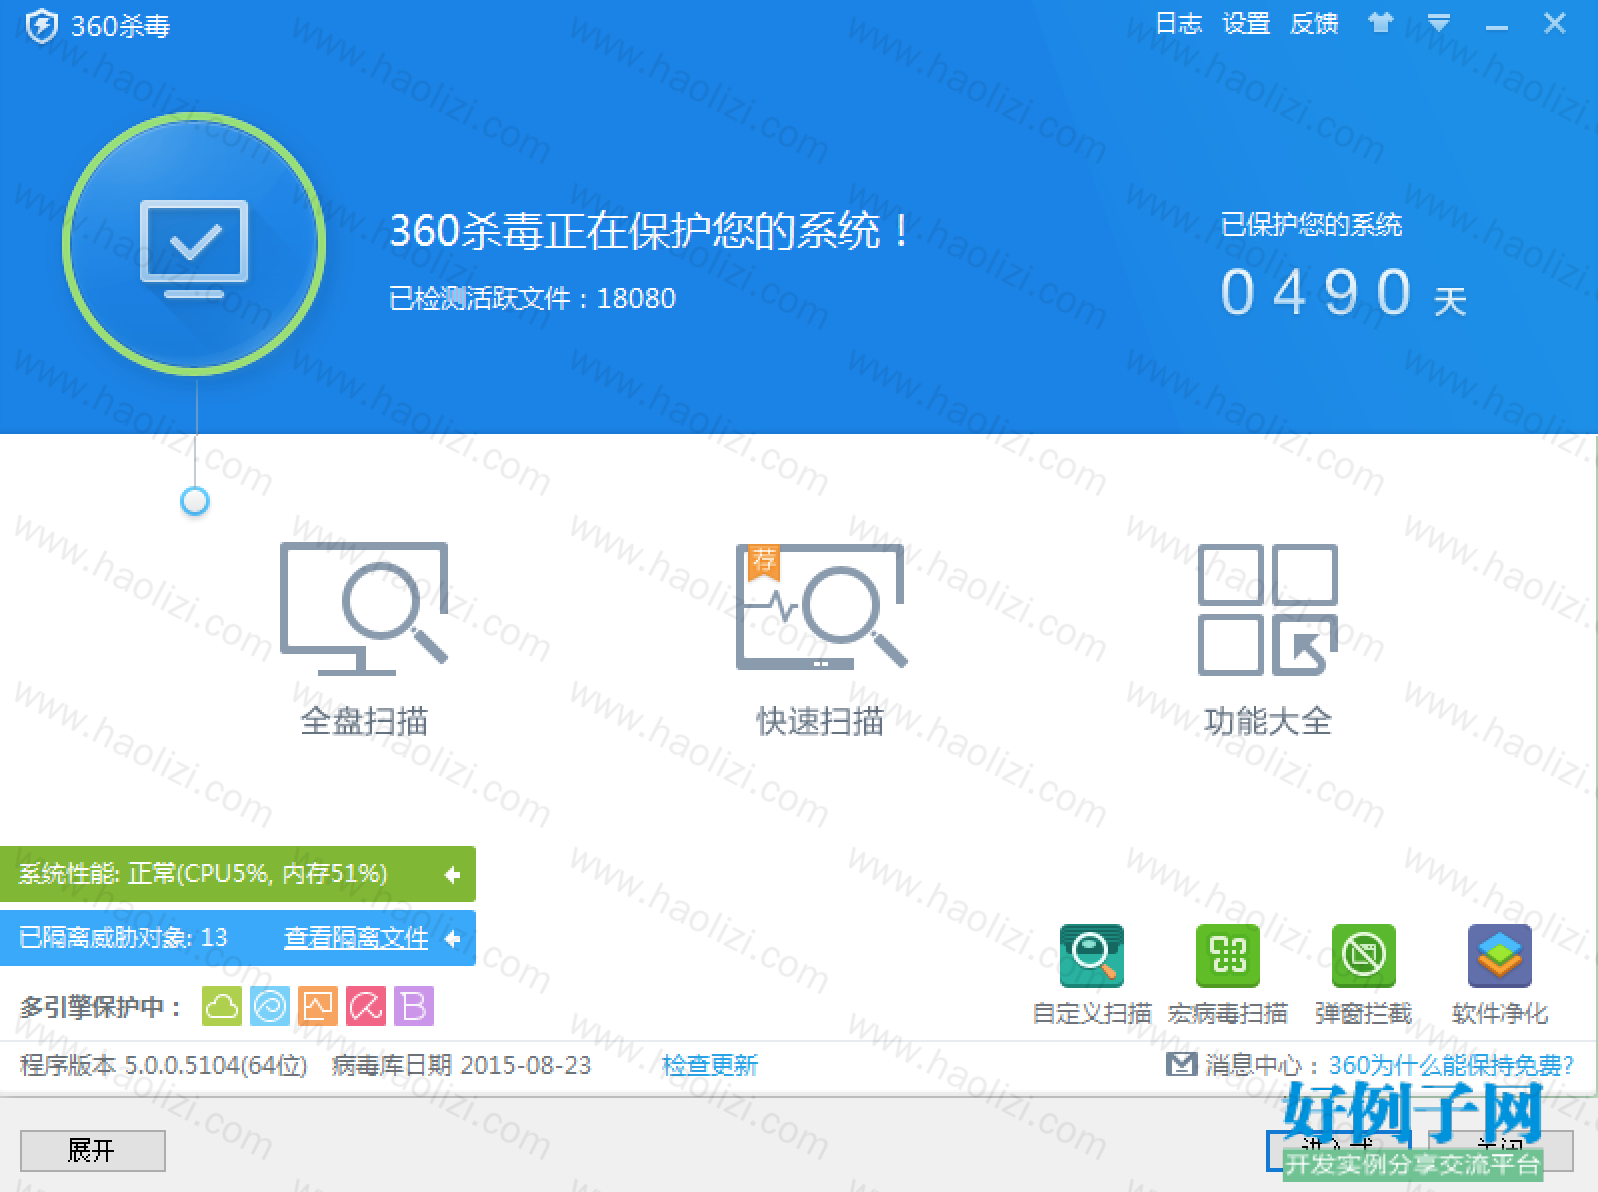
Task: Launch 弹窗拦截 popup blocker icon
Action: (1364, 956)
